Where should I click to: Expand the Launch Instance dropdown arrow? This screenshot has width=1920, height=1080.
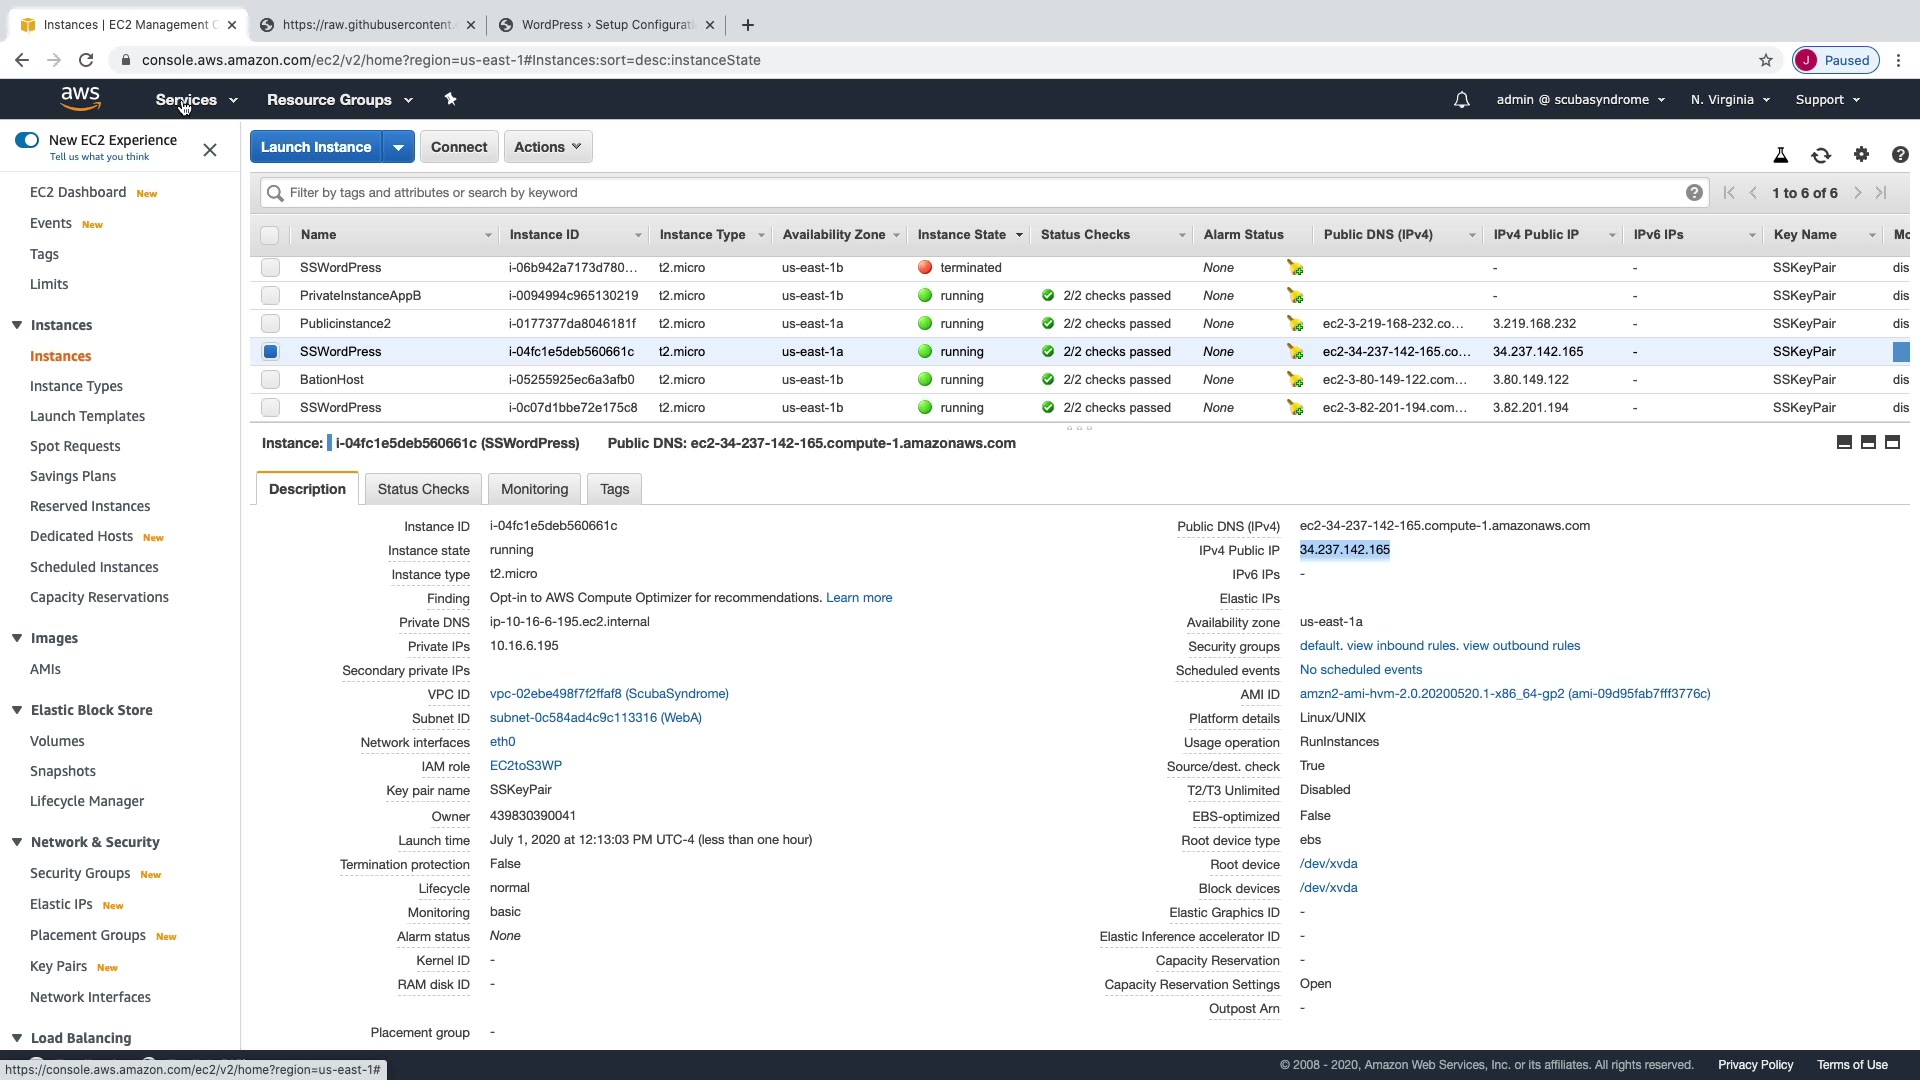tap(398, 147)
